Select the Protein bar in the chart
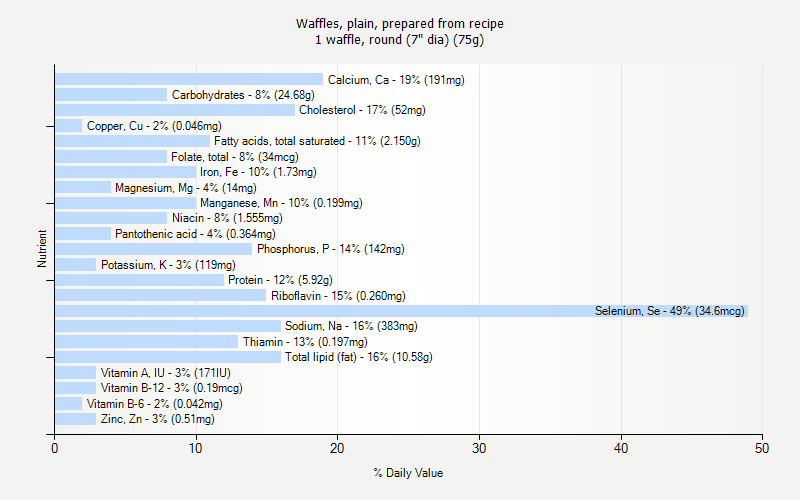The image size is (800, 500). [139, 280]
